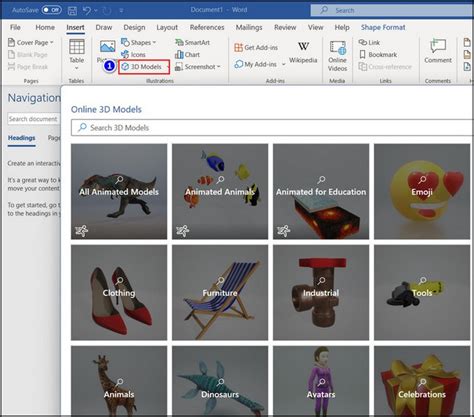The height and width of the screenshot is (417, 474).
Task: Redo the action in title bar
Action: click(x=107, y=11)
